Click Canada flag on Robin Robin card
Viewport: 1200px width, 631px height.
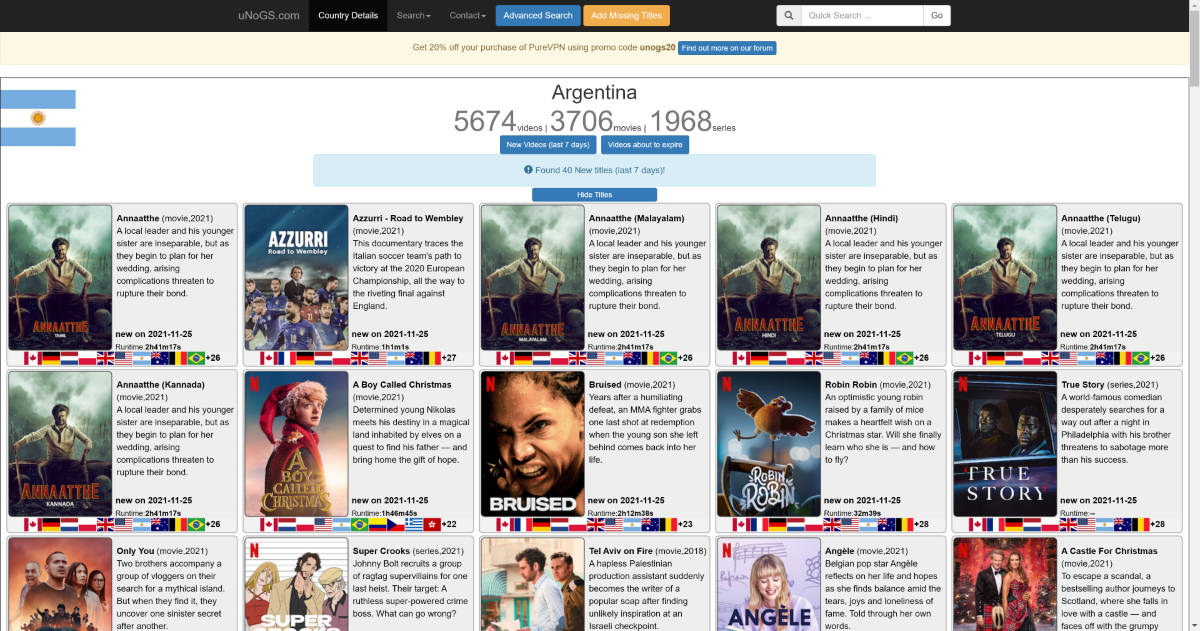741,524
